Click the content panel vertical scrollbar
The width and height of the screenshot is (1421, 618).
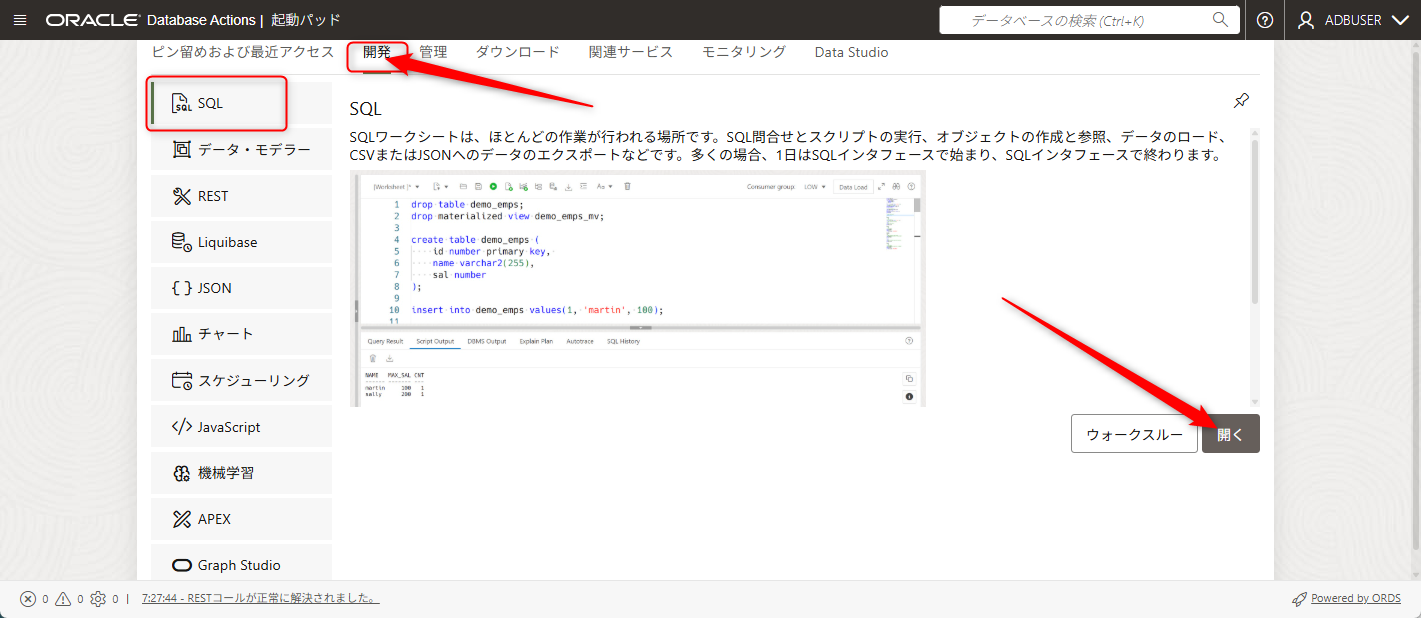[1255, 221]
